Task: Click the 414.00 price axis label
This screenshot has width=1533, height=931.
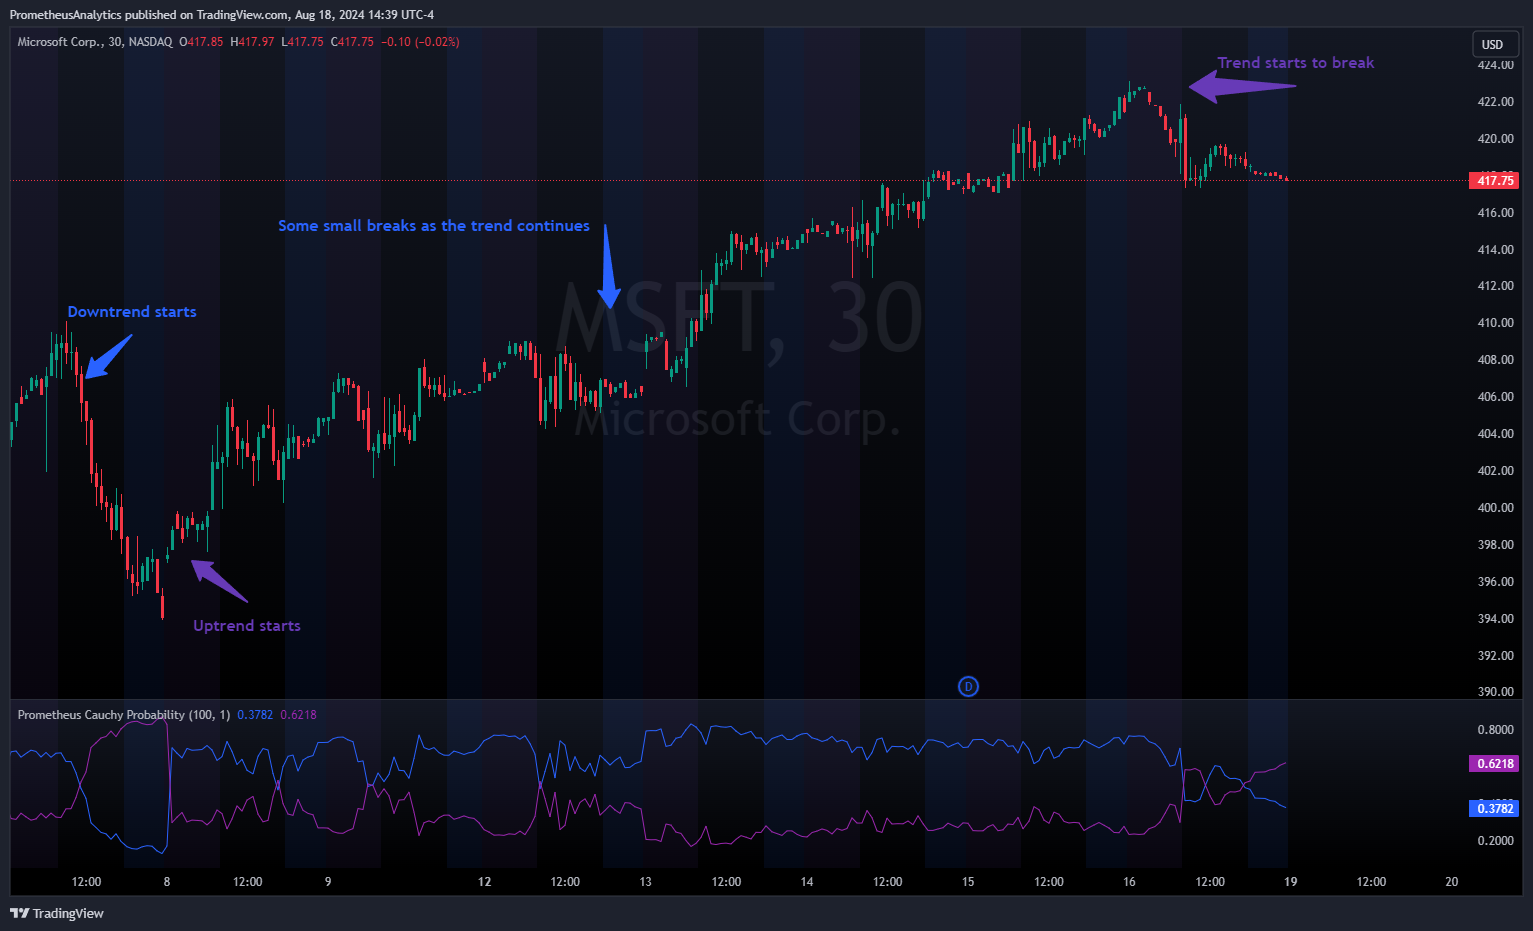Action: pos(1495,250)
